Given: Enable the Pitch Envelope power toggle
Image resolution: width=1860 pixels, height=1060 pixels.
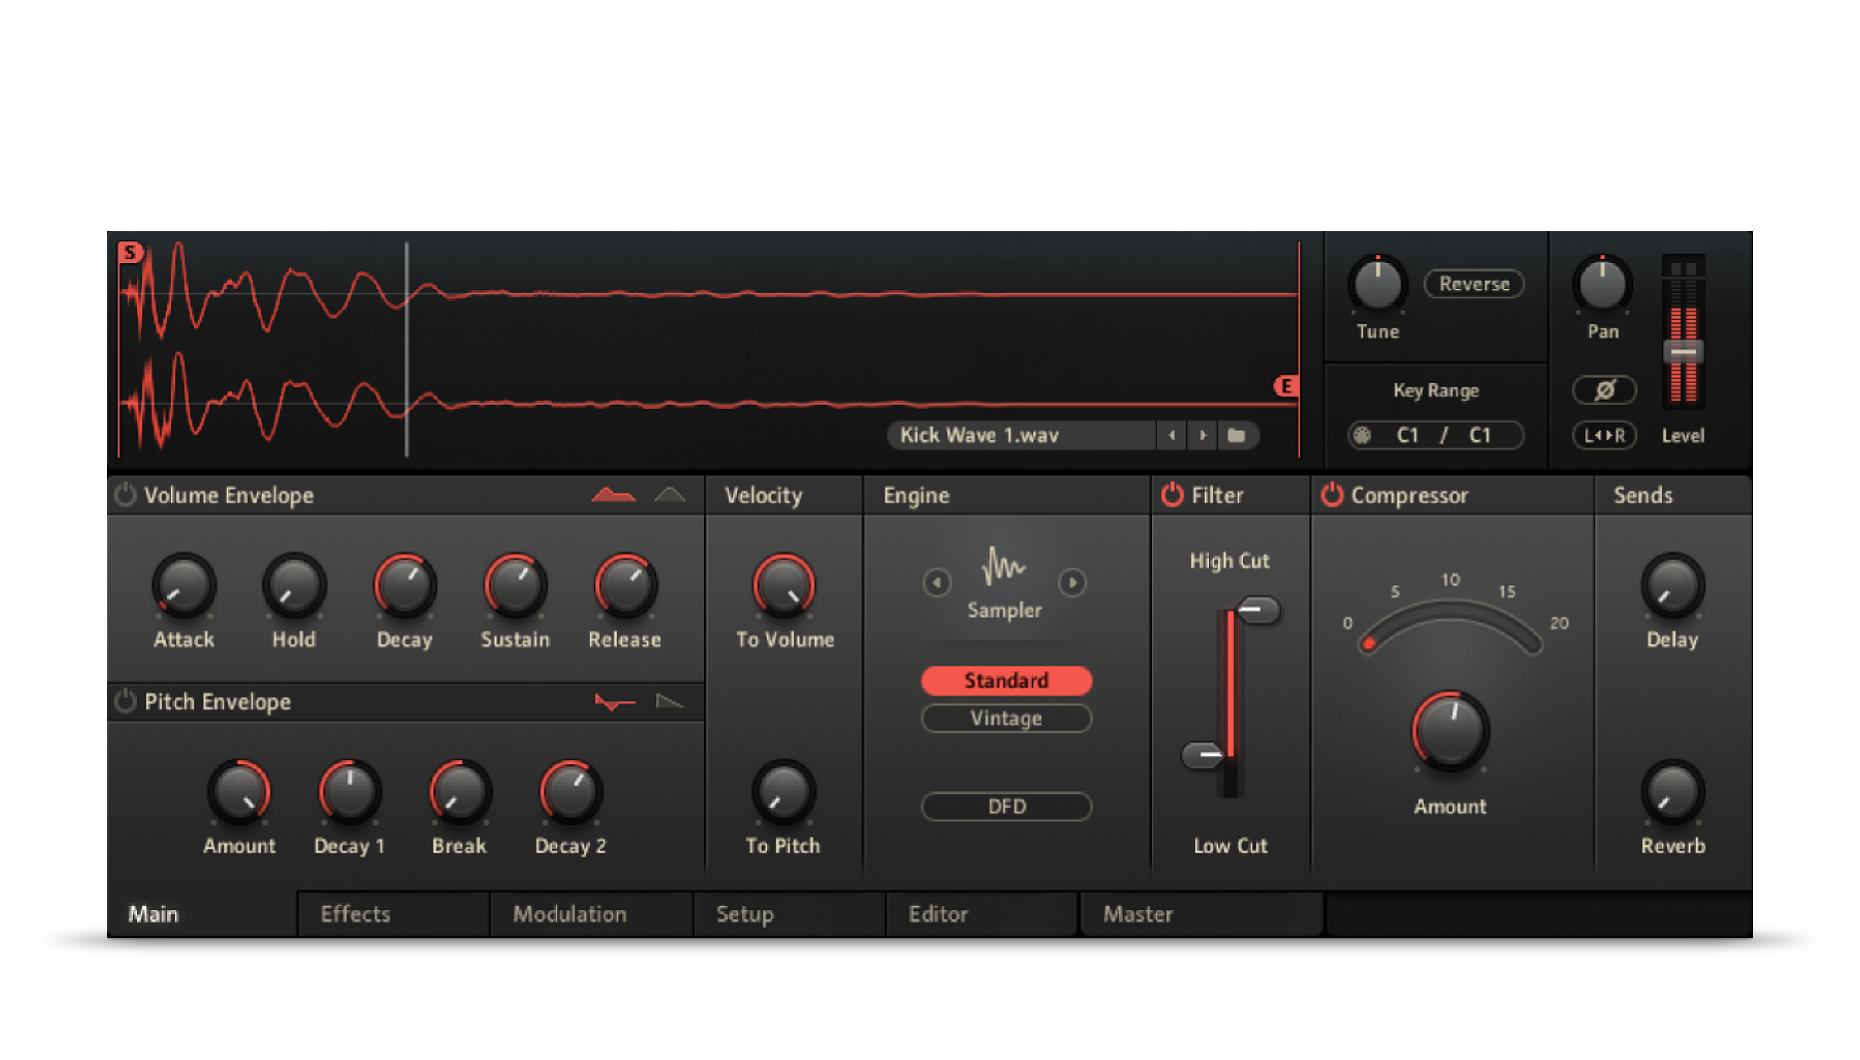Looking at the screenshot, I should click(x=125, y=702).
